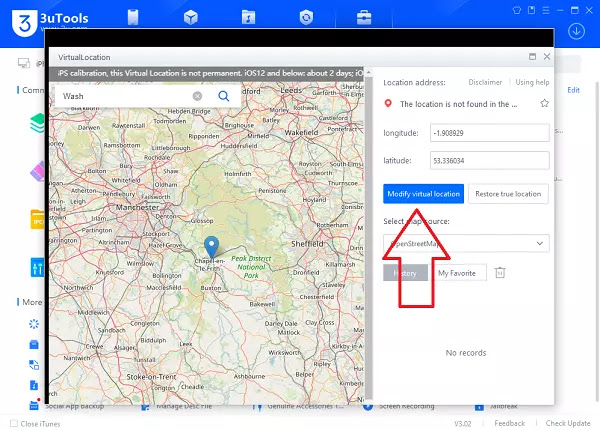The image size is (600, 430).
Task: Open the Toolbox briefcase icon
Action: pyautogui.click(x=364, y=17)
